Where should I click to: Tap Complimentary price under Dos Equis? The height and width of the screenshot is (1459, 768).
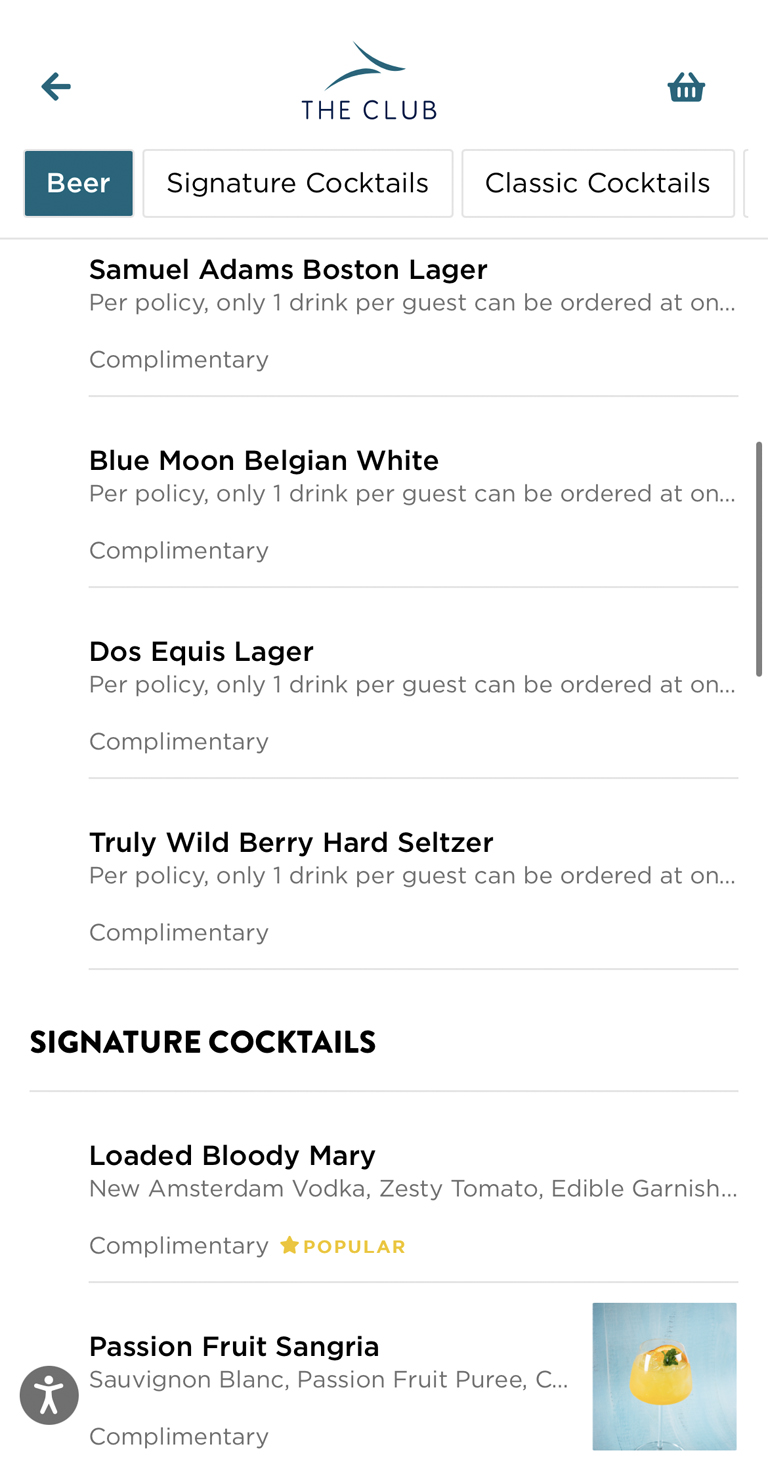179,742
